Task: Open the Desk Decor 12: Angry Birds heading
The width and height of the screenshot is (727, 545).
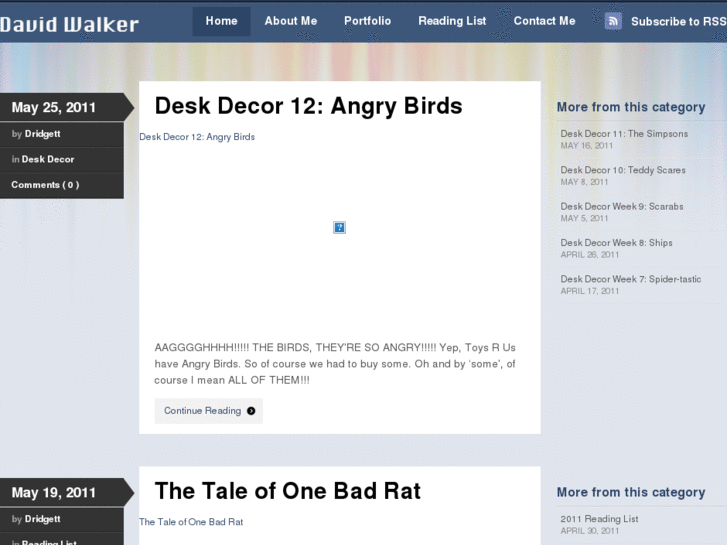Action: pyautogui.click(x=308, y=106)
